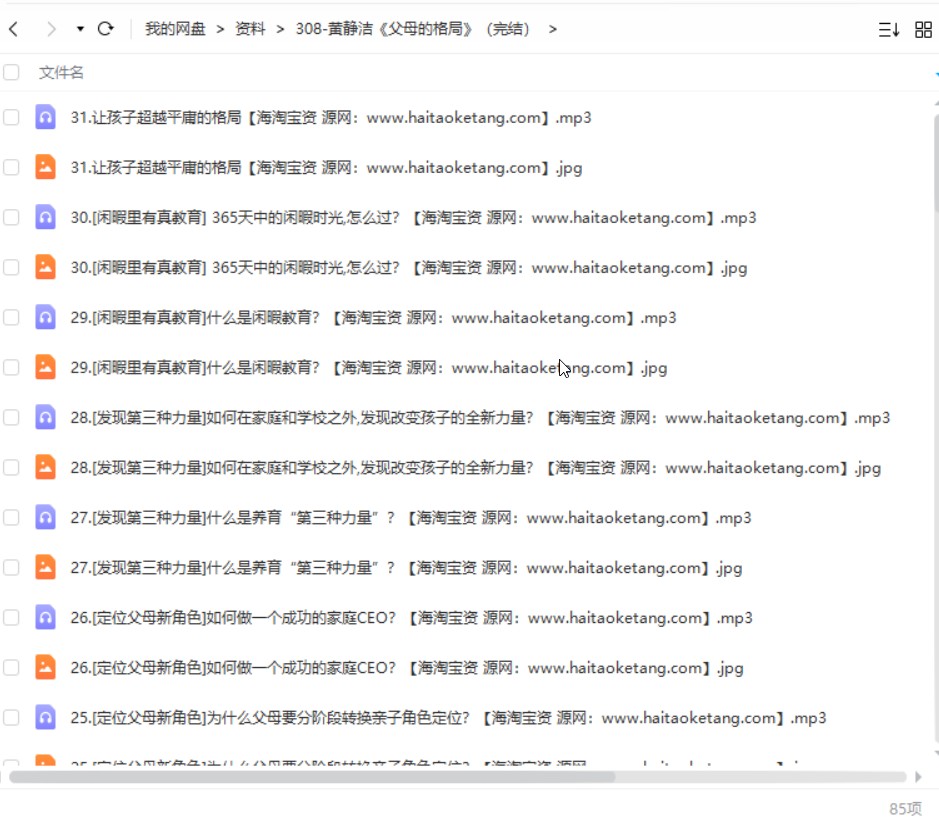Select 26.如何做一个成功的家庭CEO .jpg name
This screenshot has width=939, height=821.
tap(407, 668)
